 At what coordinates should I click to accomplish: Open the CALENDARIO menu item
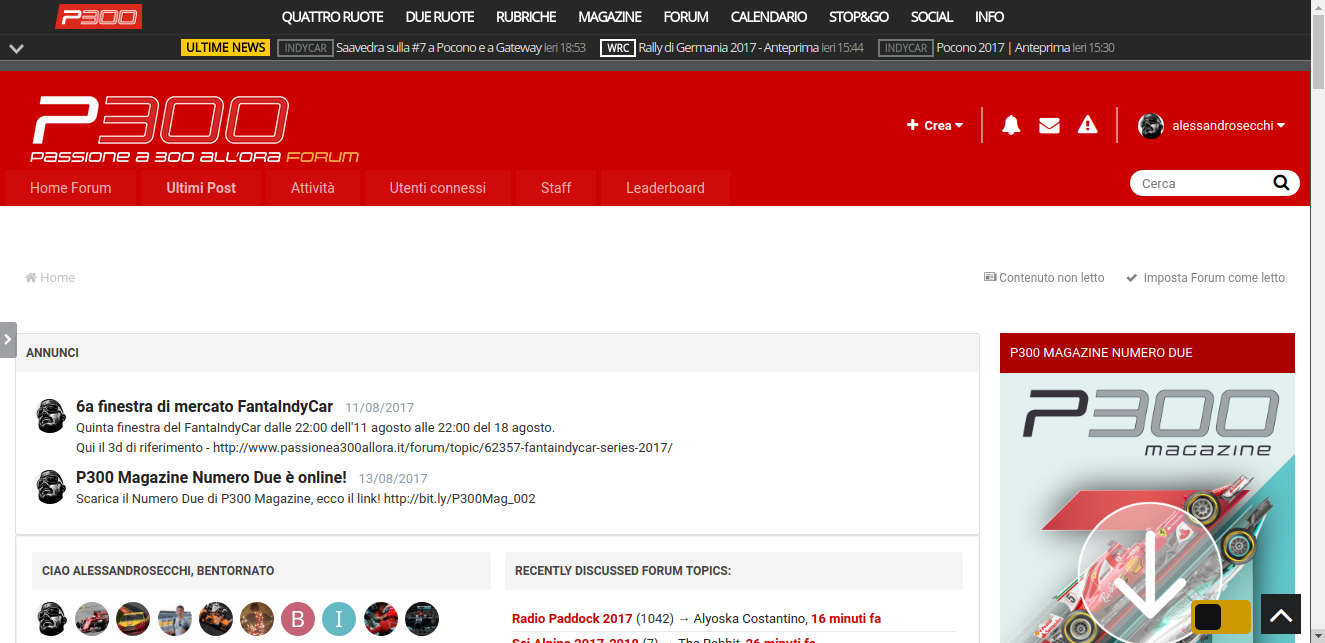tap(768, 17)
